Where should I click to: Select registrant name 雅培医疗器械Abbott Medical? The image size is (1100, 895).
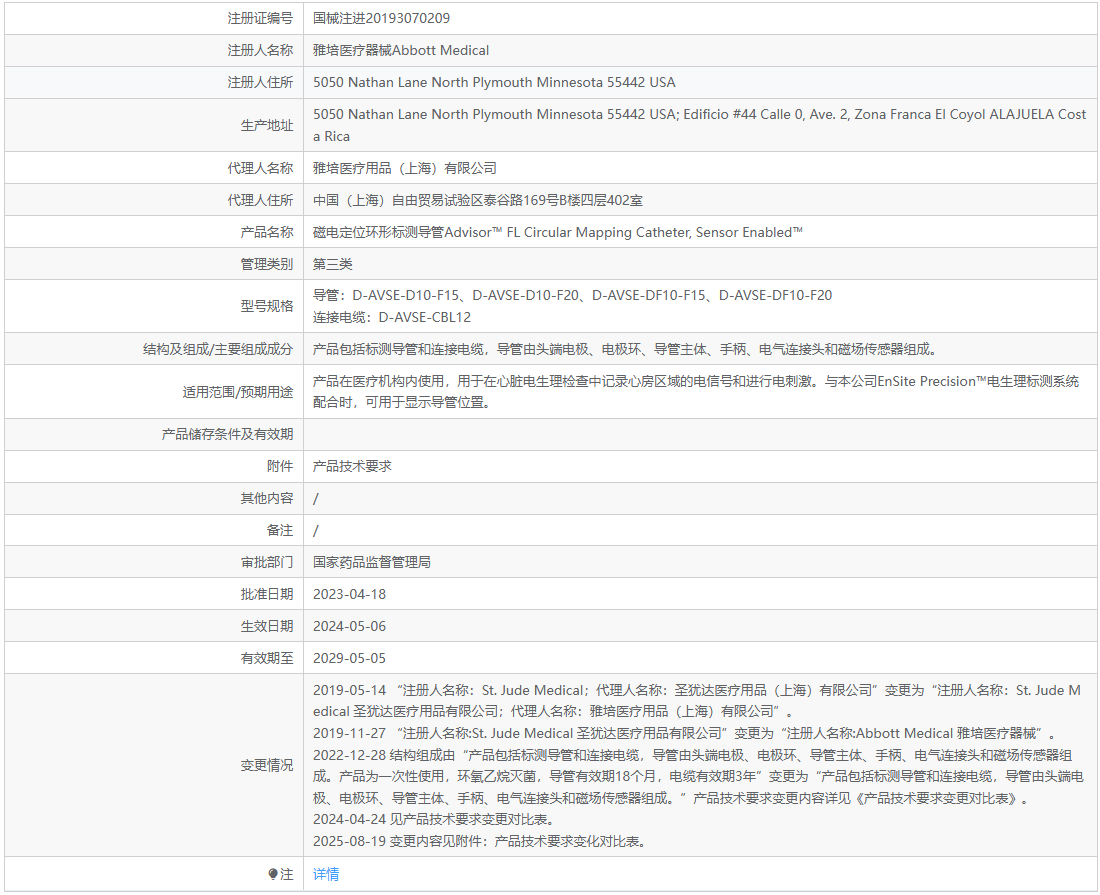coord(401,51)
